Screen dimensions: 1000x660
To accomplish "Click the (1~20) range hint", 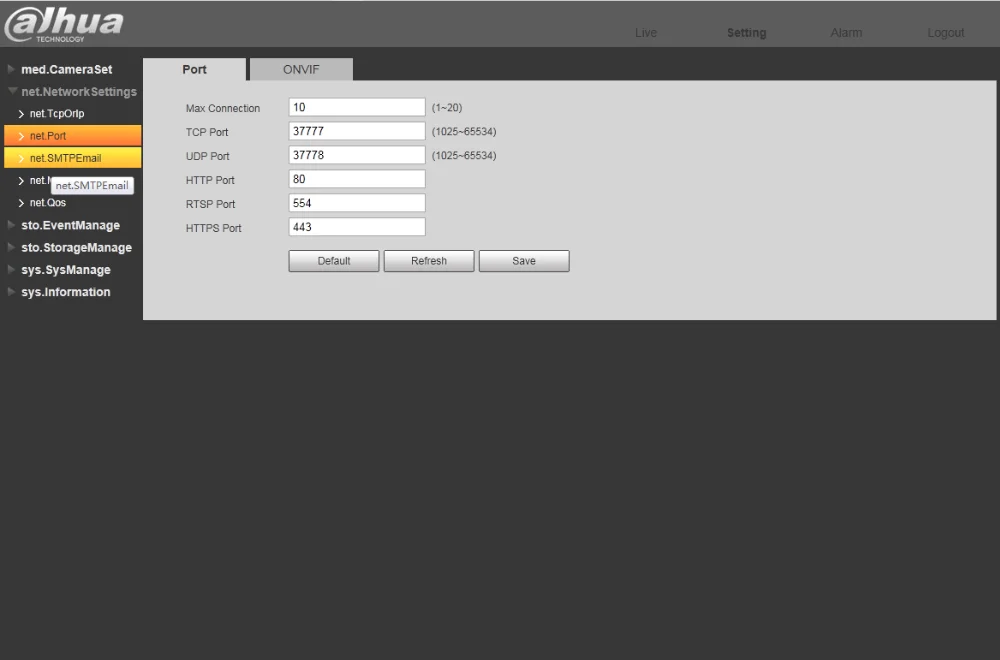I will (x=446, y=108).
